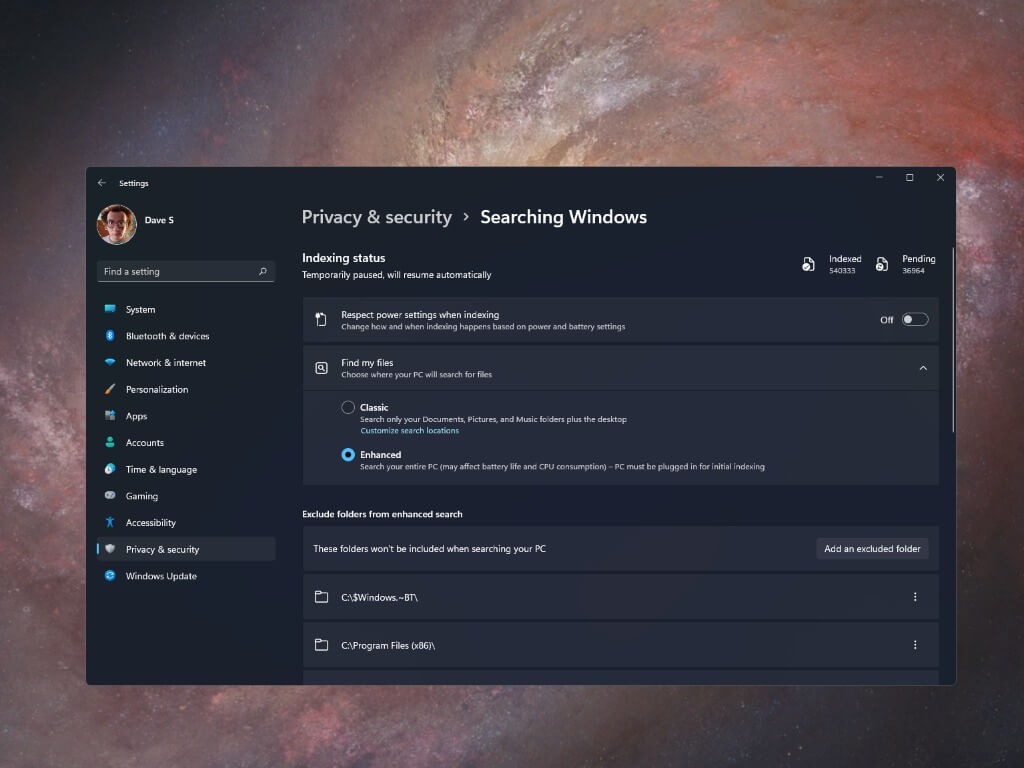The width and height of the screenshot is (1024, 768).
Task: Go back with the Settings back arrow
Action: (x=102, y=183)
